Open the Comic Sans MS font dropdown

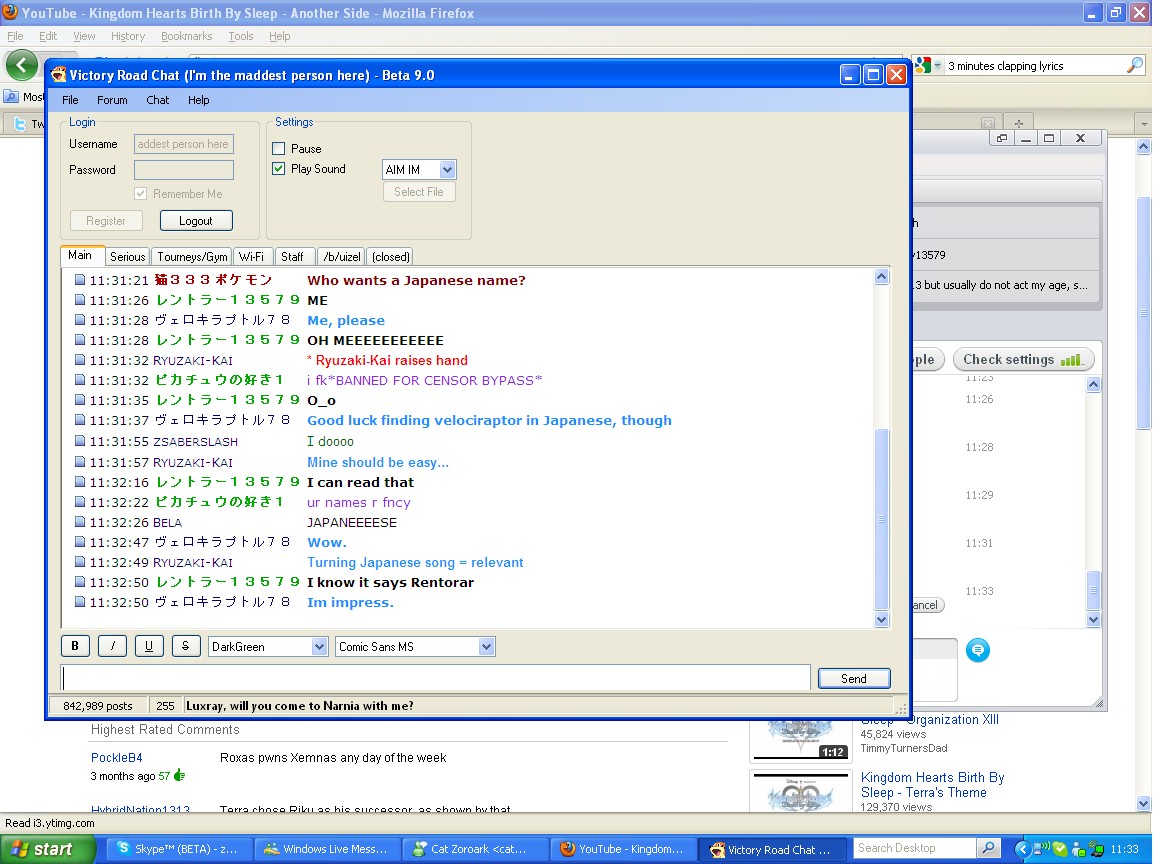point(486,647)
